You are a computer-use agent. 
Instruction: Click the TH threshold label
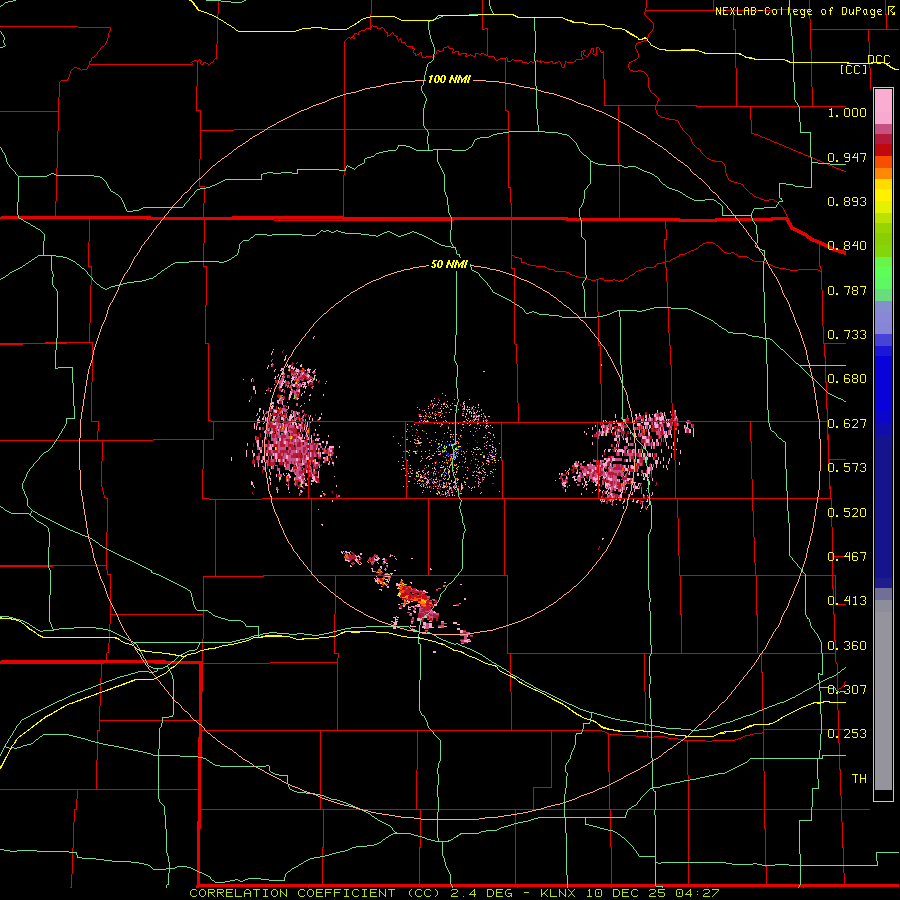859,779
